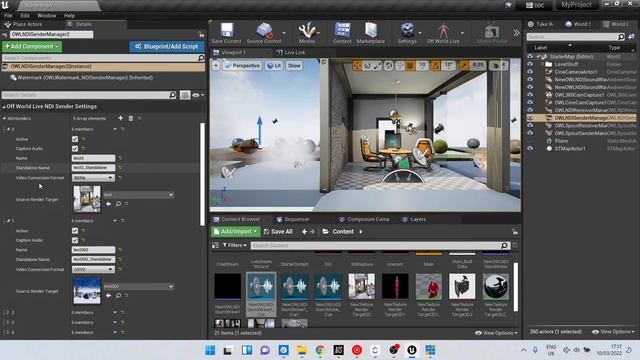The width and height of the screenshot is (640, 360).
Task: Click Save All in Content Browser
Action: coord(278,231)
